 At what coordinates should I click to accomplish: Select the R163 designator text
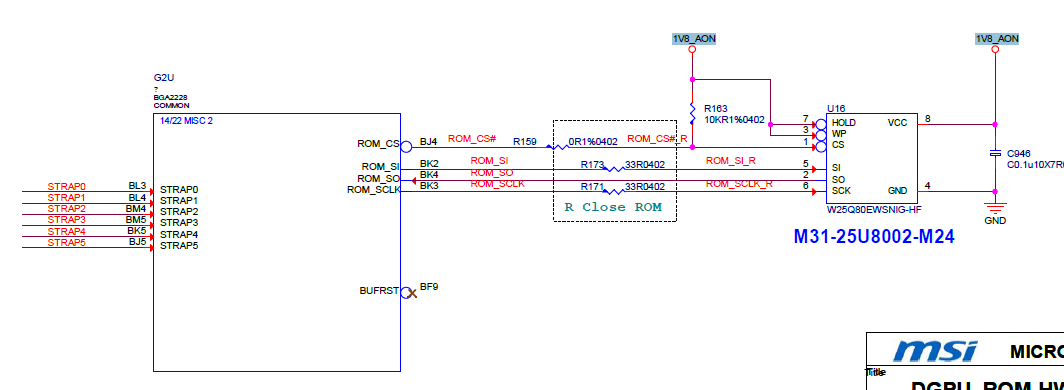click(x=716, y=109)
